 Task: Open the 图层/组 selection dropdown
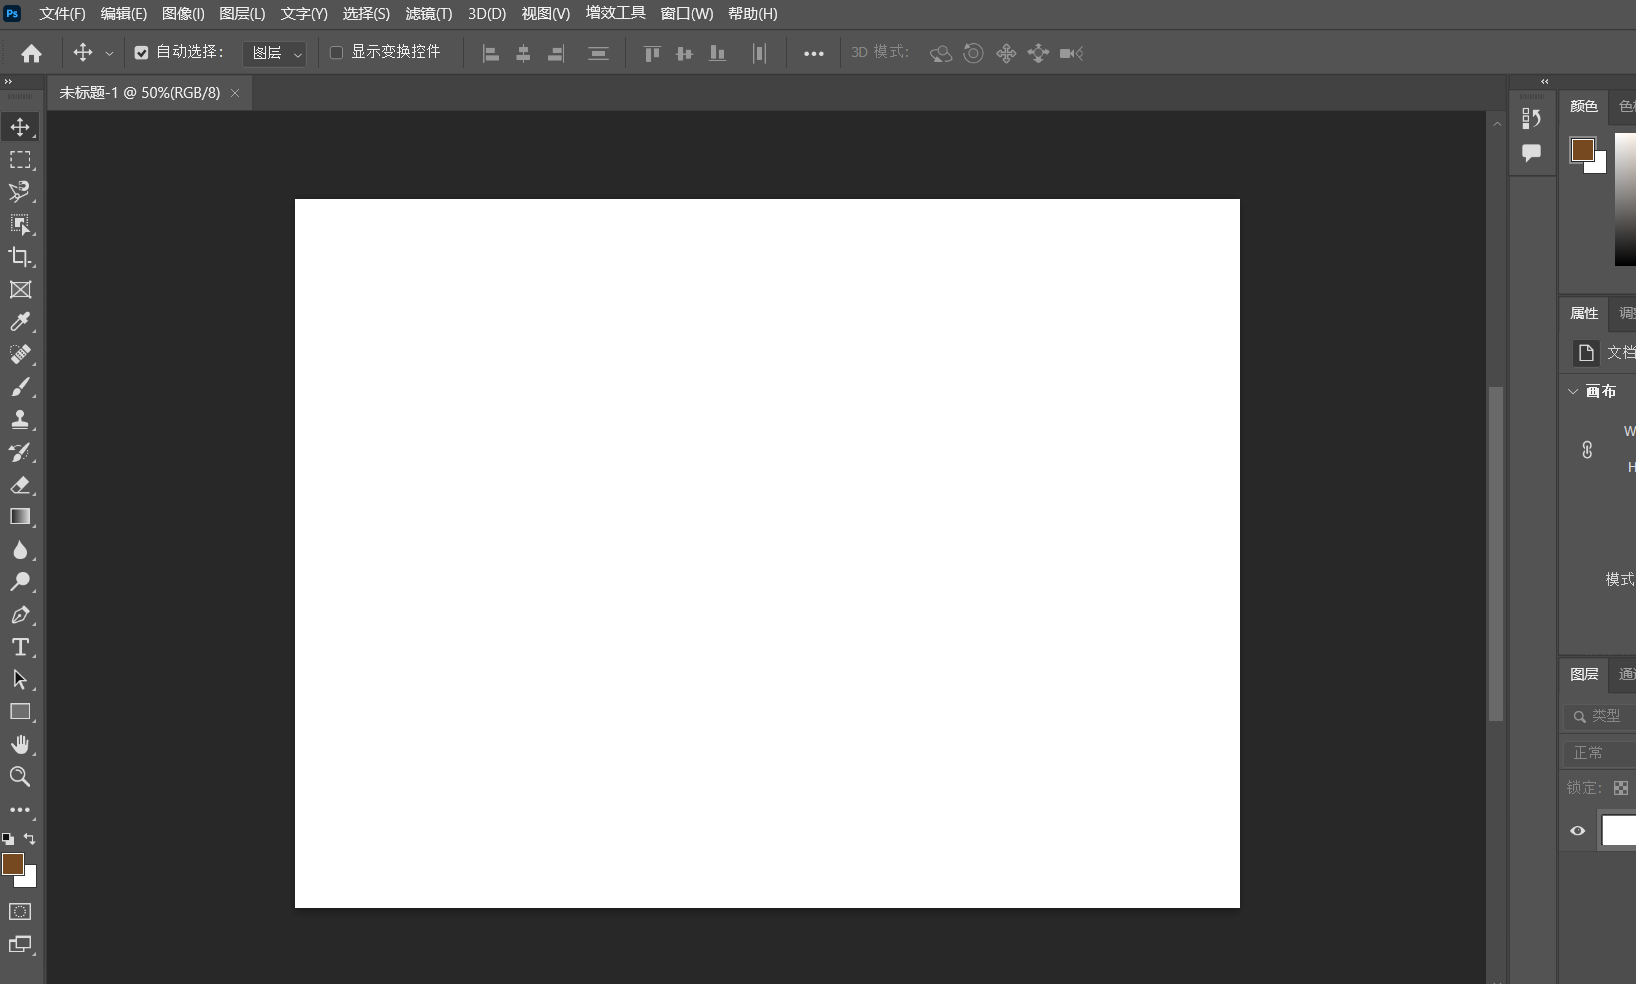click(x=274, y=54)
